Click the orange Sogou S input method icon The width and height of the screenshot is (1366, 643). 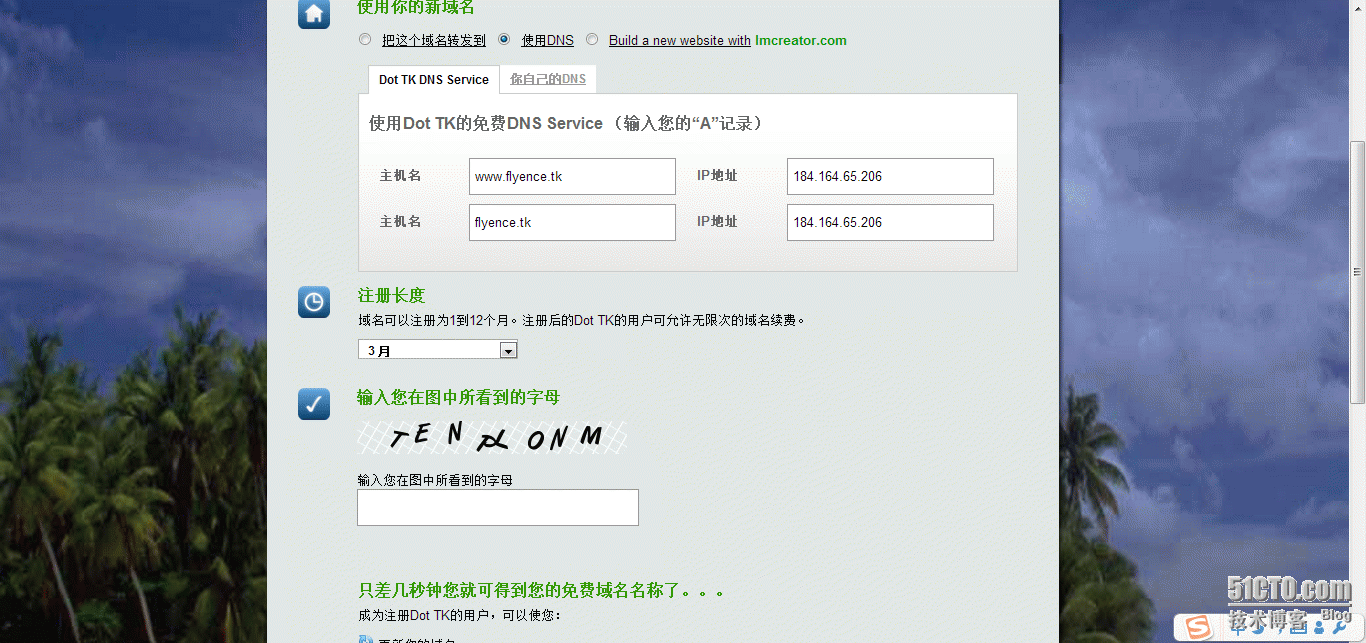pyautogui.click(x=1198, y=627)
